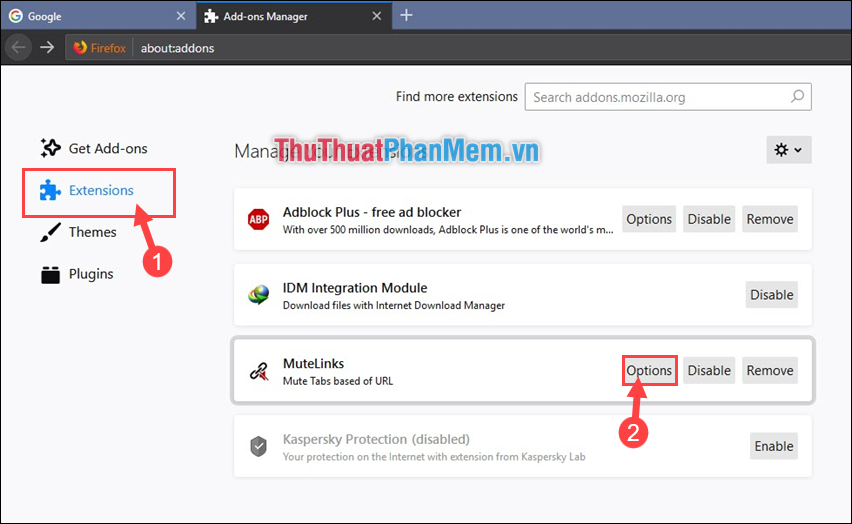Close the Google tab
The width and height of the screenshot is (852, 524).
tap(181, 16)
